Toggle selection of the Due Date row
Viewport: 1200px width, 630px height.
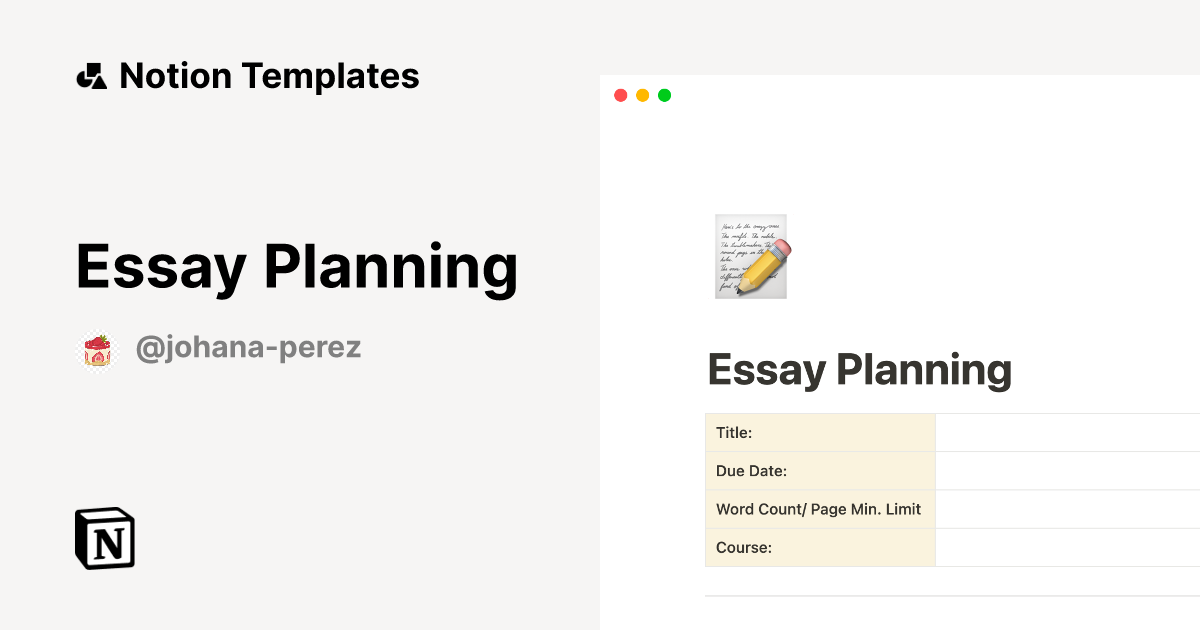click(820, 470)
